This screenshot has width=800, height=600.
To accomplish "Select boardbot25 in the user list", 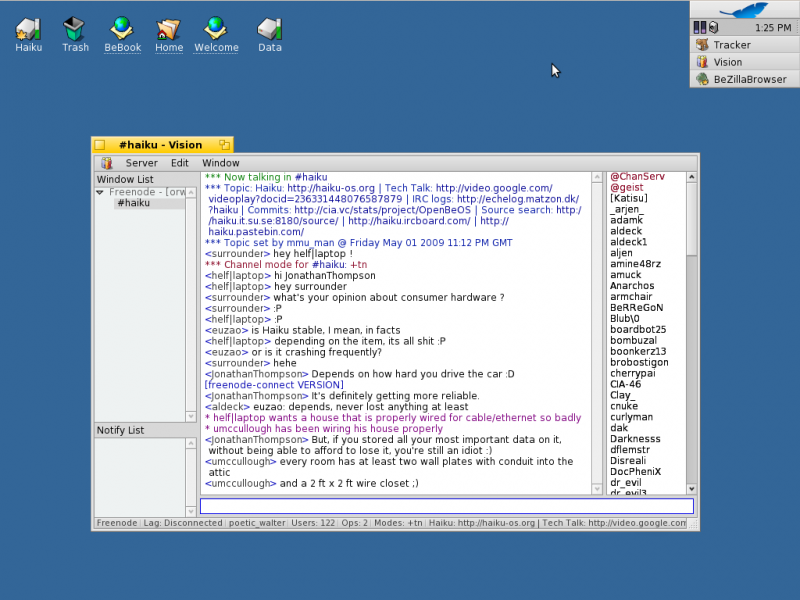I will 638,330.
